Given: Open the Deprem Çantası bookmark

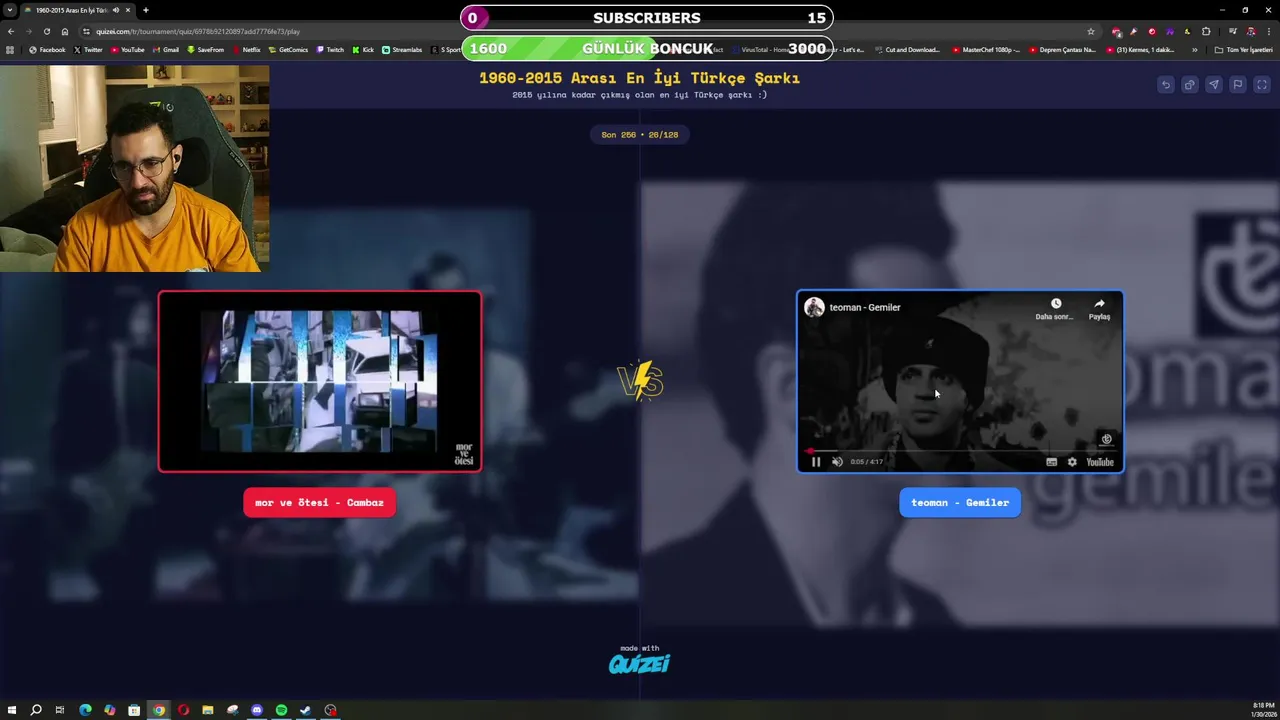Looking at the screenshot, I should tap(1062, 49).
